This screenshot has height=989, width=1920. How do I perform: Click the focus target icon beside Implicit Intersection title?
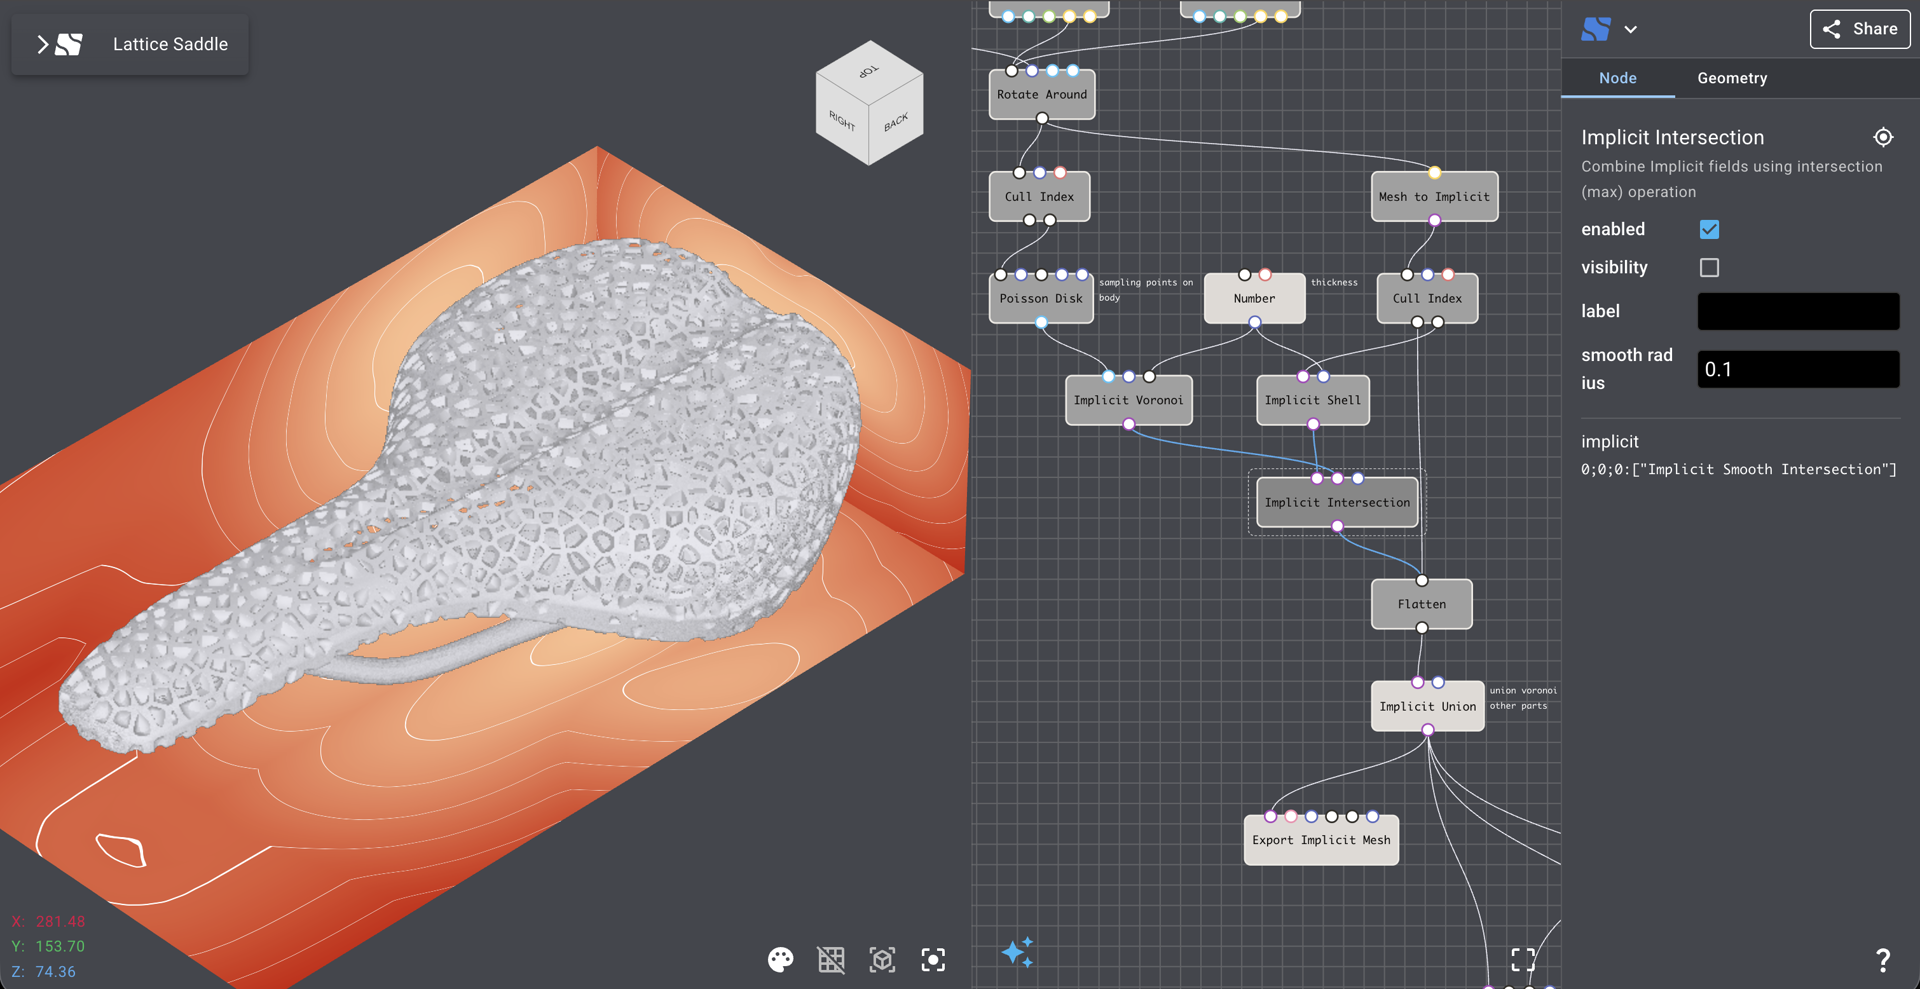pyautogui.click(x=1884, y=137)
